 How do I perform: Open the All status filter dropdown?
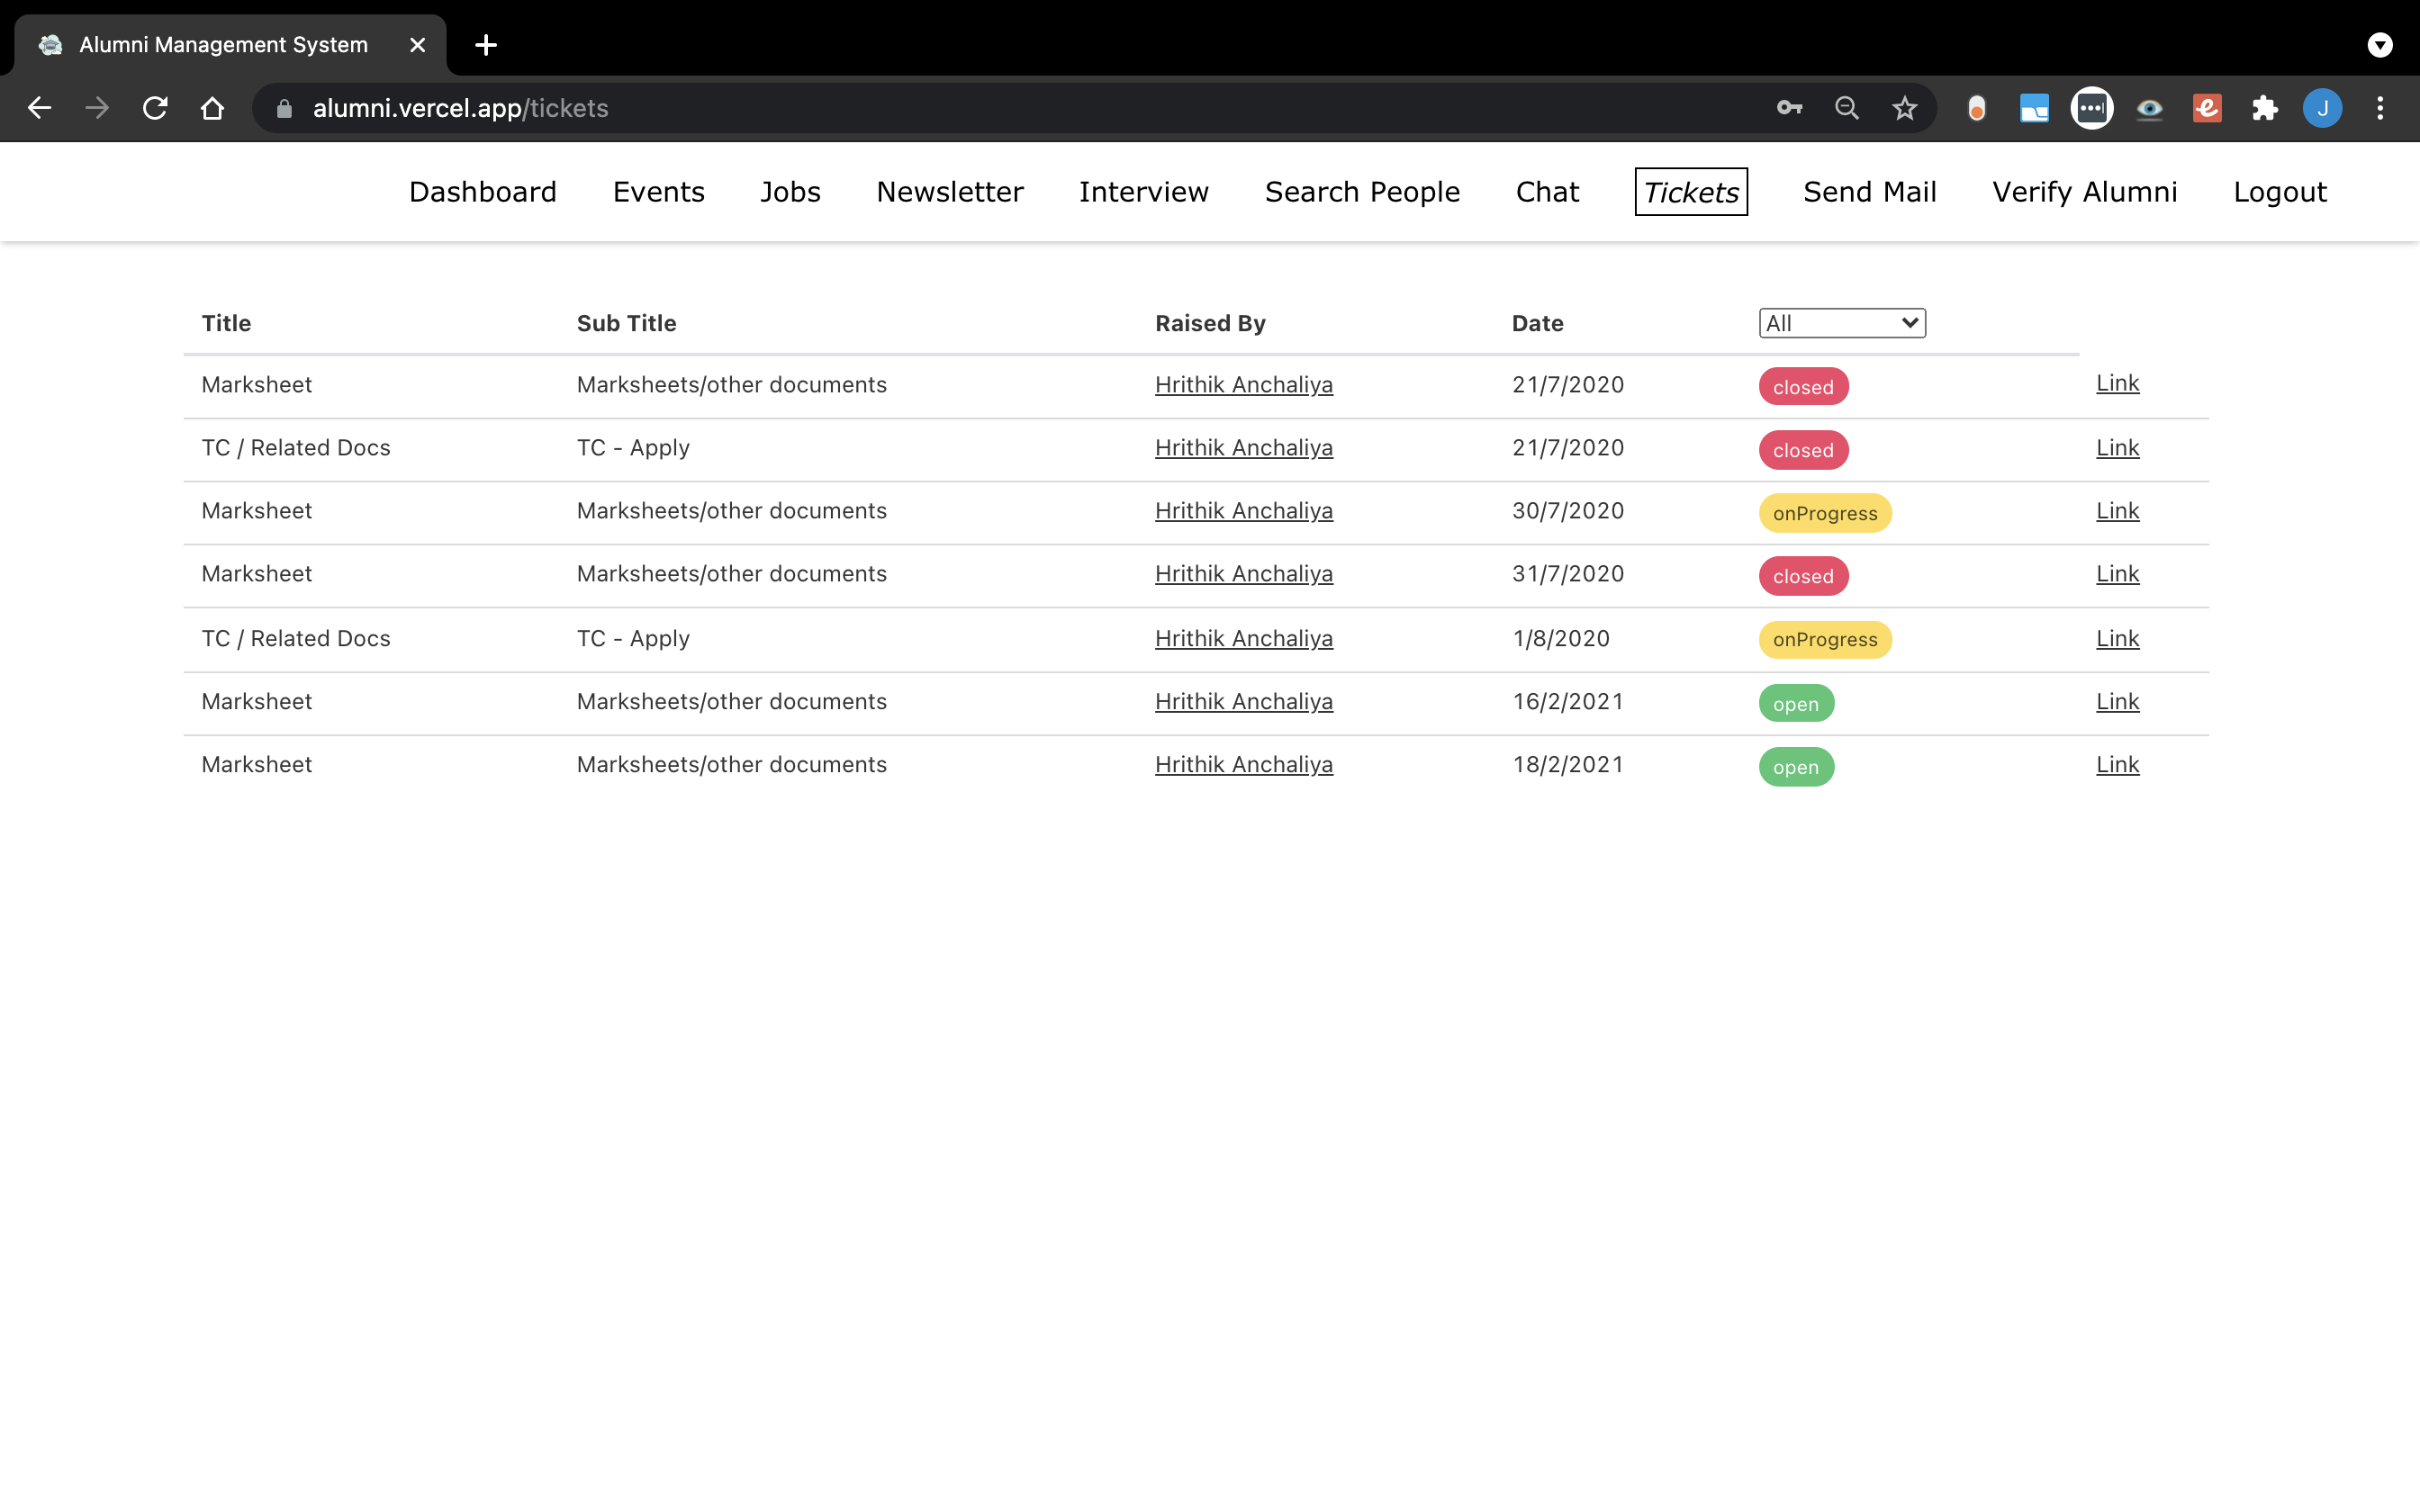click(1841, 323)
